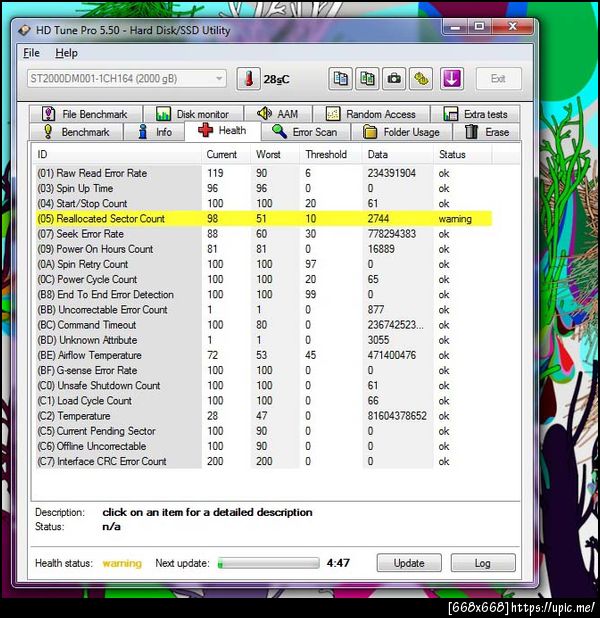Click the green copy screenshot to clipboard icon
Image resolution: width=600 pixels, height=618 pixels.
[x=367, y=79]
